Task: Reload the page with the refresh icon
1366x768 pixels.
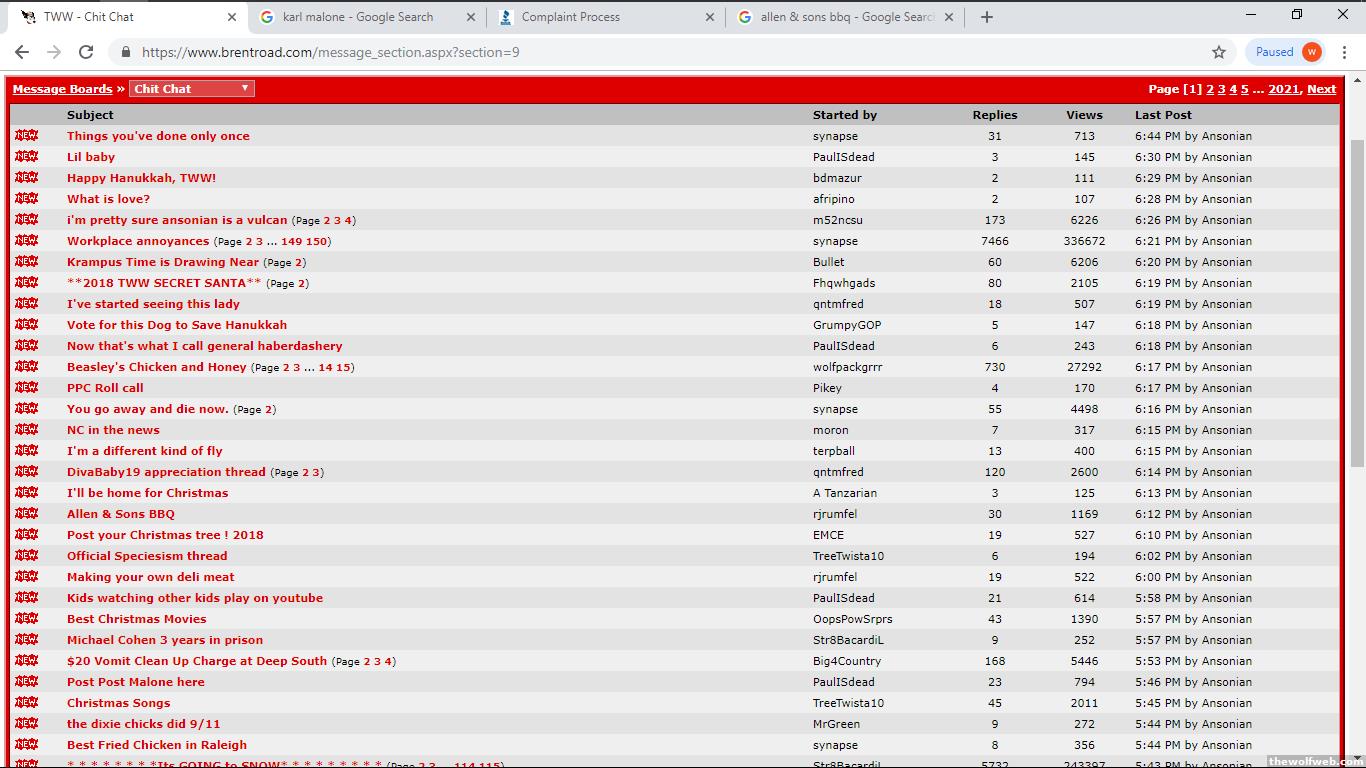Action: coord(86,52)
